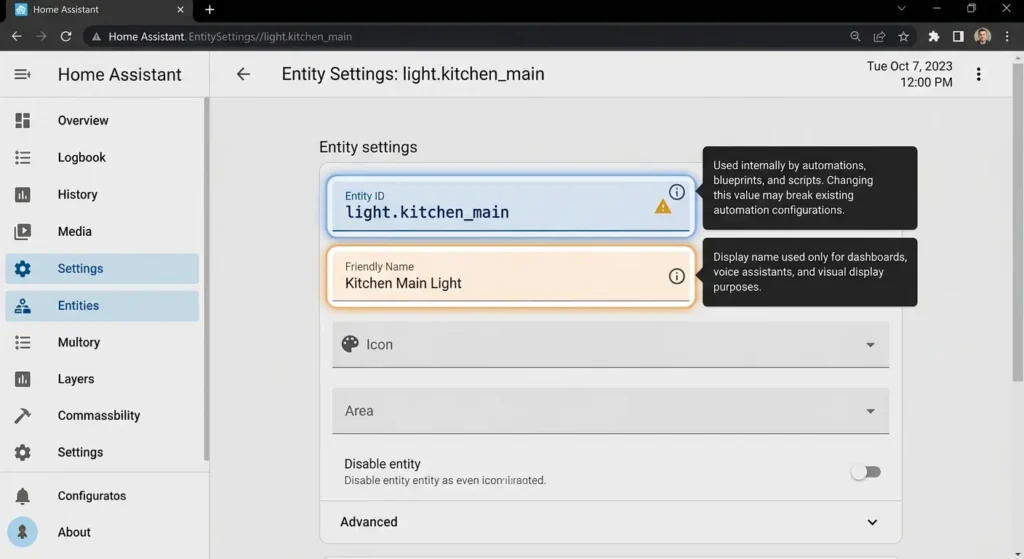Click the Overview dashboard icon
Image resolution: width=1024 pixels, height=559 pixels.
click(x=22, y=120)
